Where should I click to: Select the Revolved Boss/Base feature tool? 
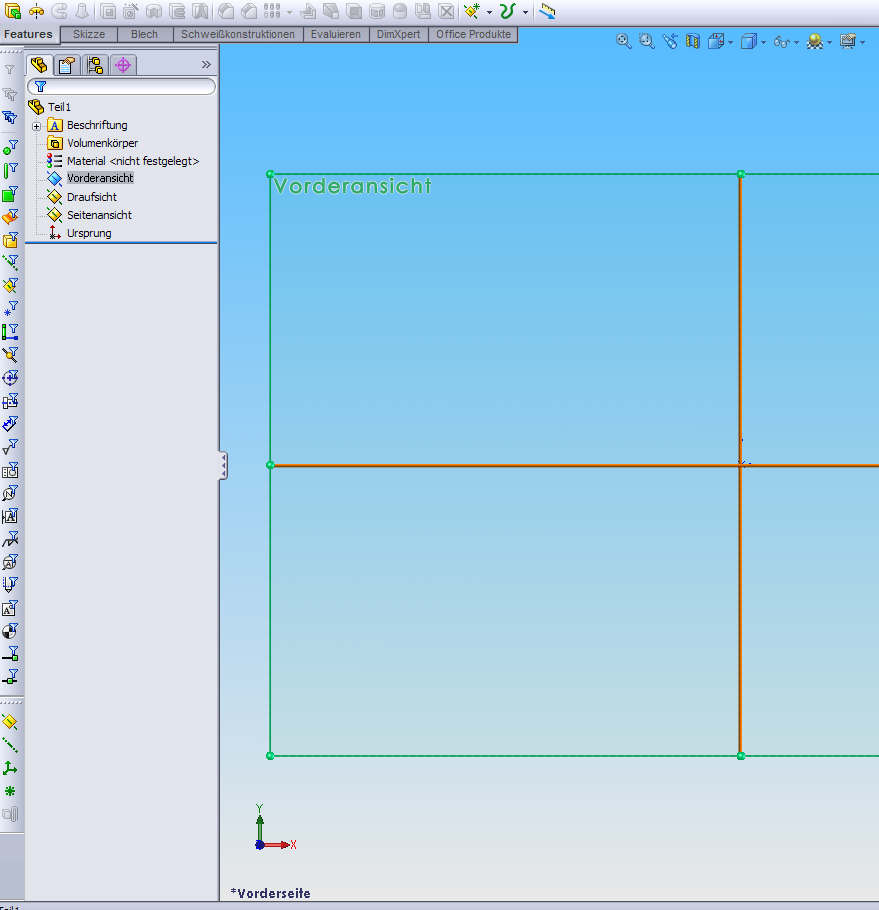pyautogui.click(x=36, y=11)
